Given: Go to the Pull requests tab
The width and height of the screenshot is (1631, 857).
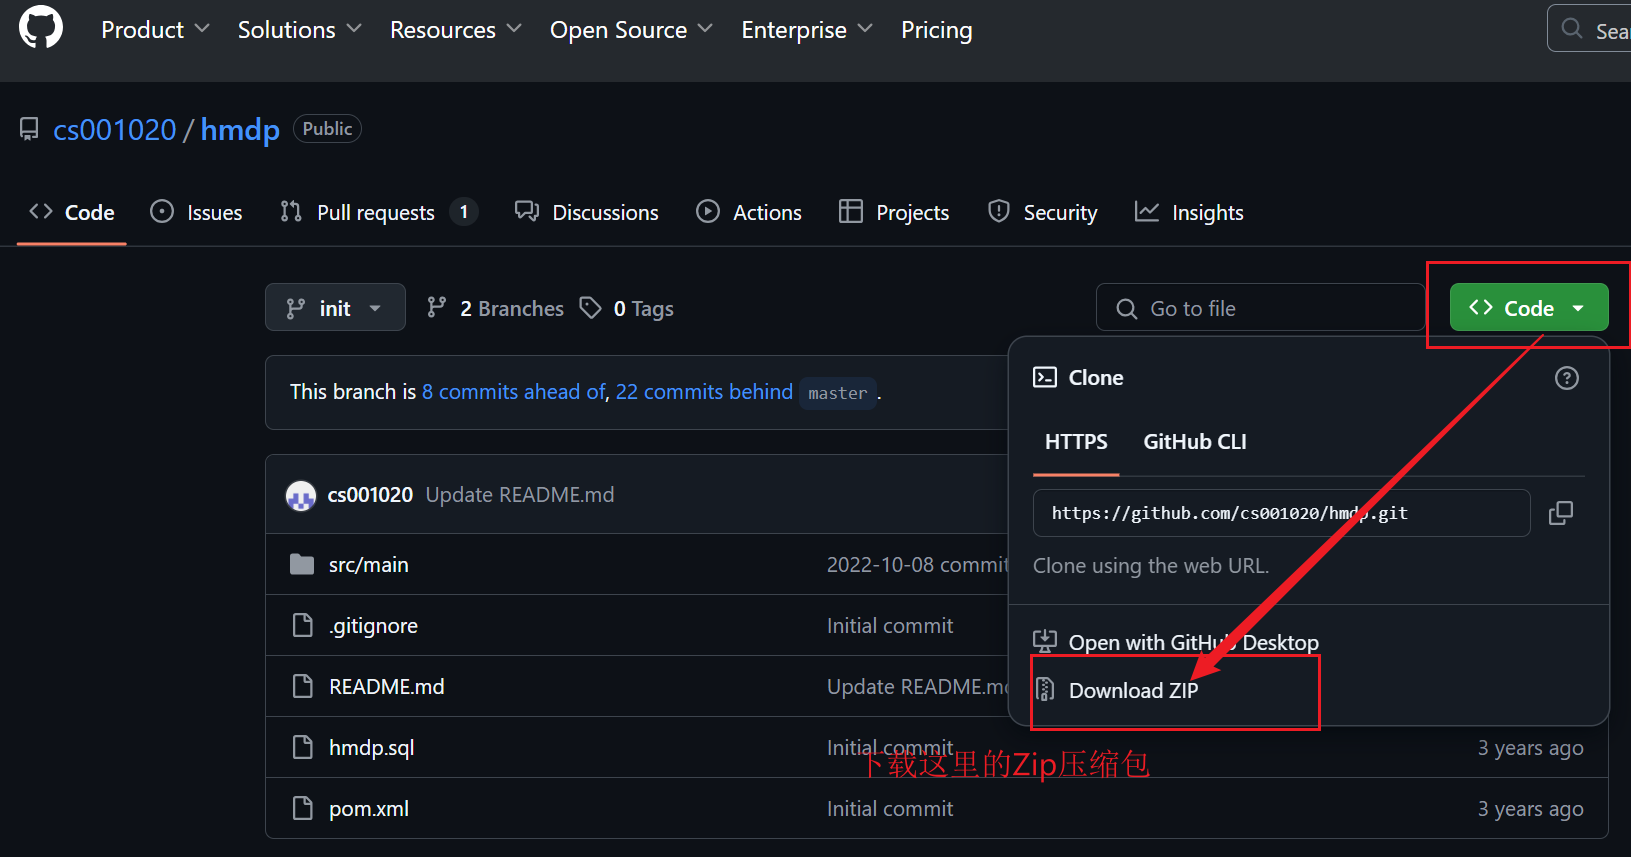Looking at the screenshot, I should [x=378, y=212].
